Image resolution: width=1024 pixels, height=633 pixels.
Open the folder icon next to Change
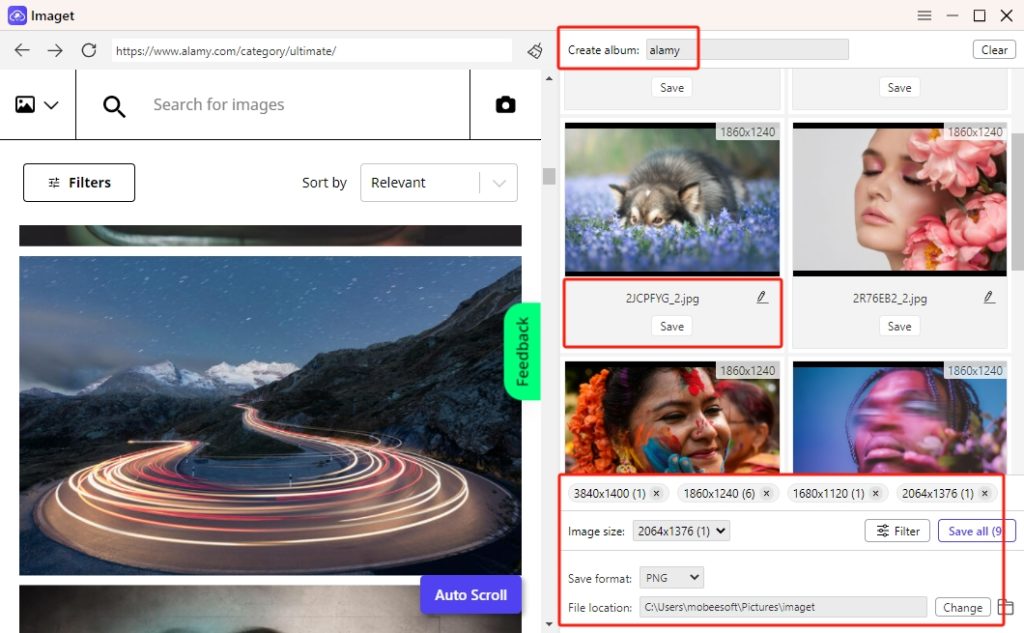(1006, 606)
